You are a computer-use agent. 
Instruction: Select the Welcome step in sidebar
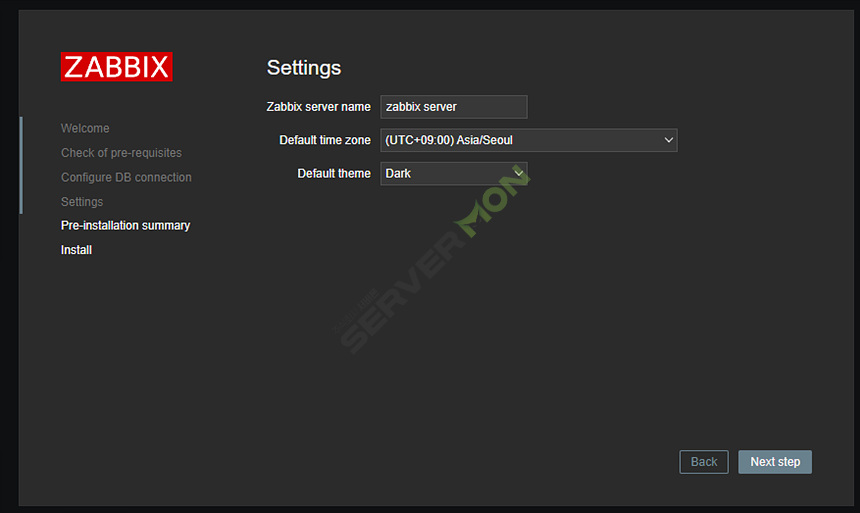pos(85,128)
